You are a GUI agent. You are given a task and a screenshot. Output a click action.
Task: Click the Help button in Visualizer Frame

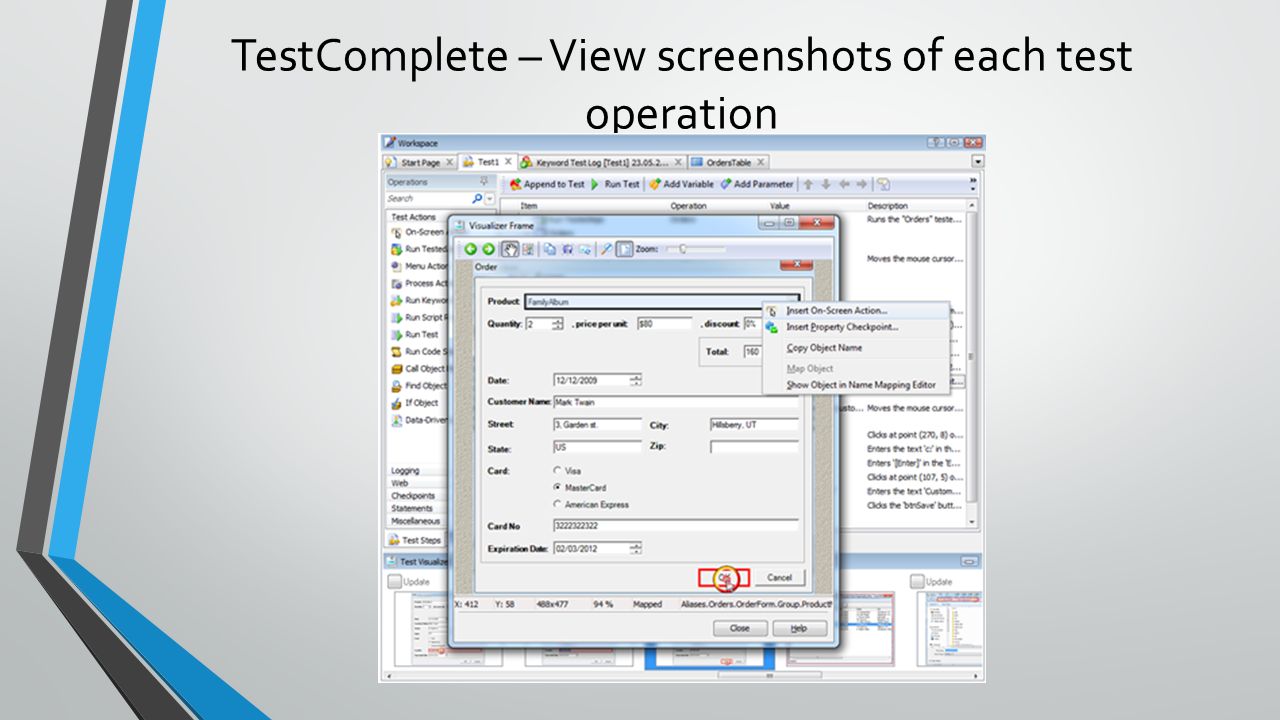coord(800,629)
